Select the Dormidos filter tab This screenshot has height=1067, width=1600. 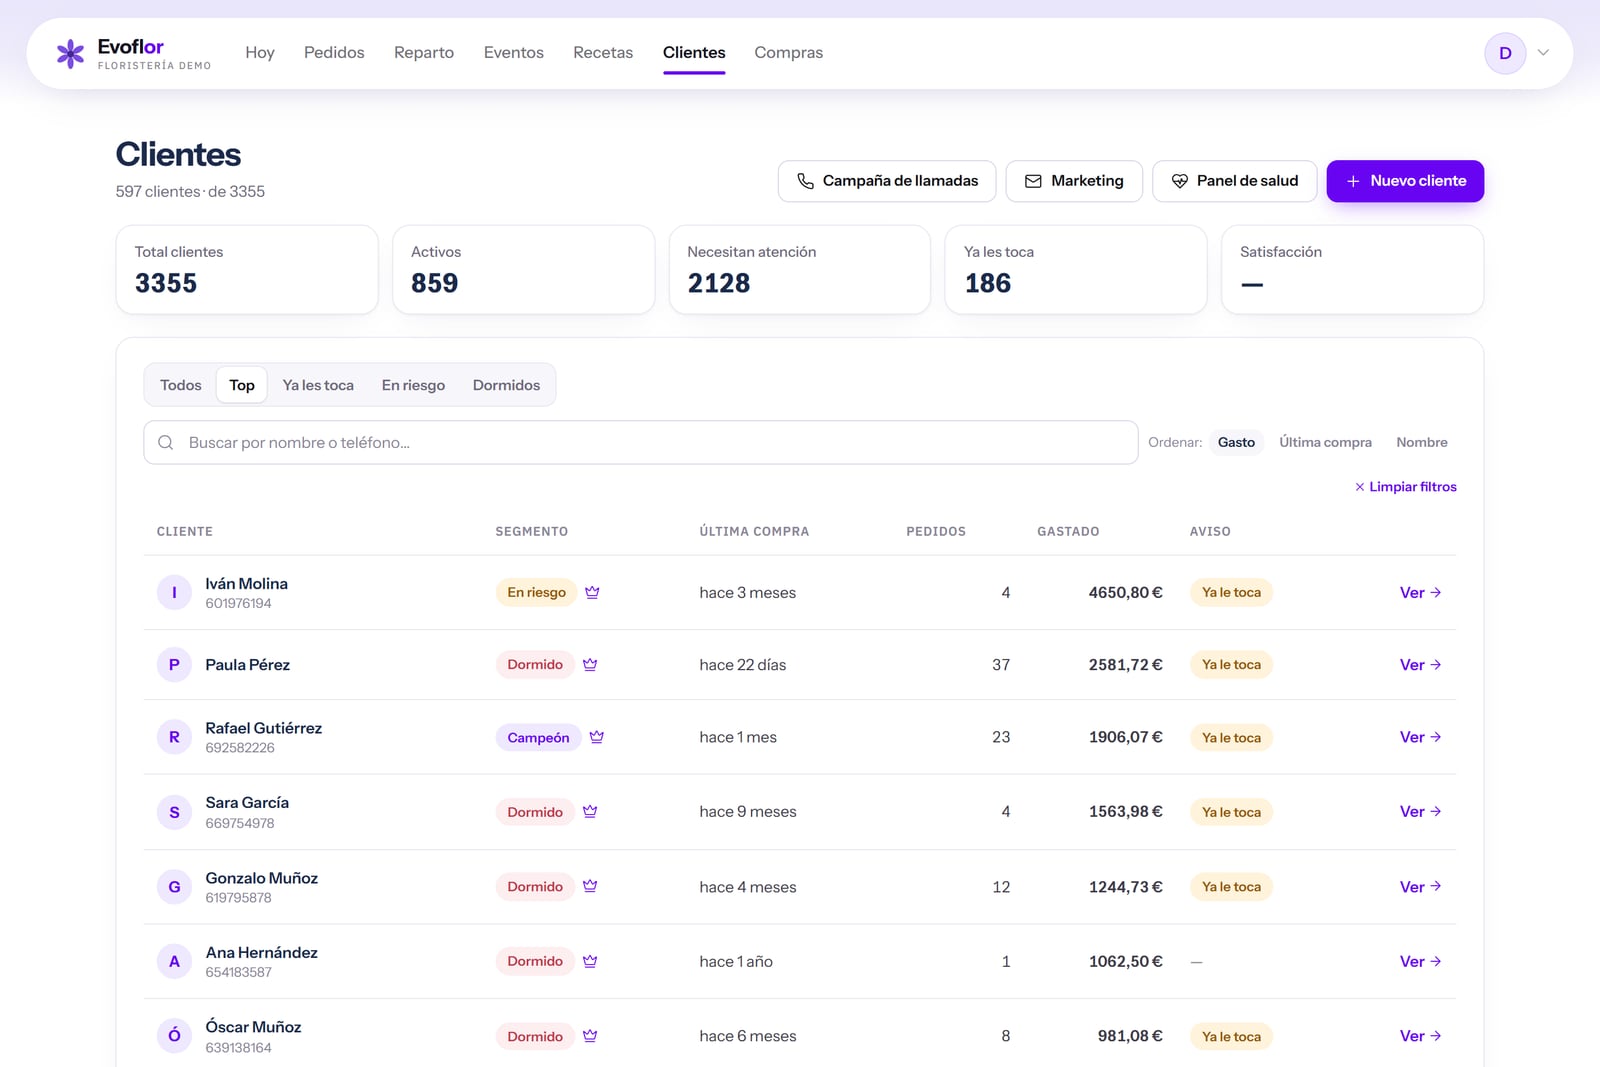click(x=506, y=385)
